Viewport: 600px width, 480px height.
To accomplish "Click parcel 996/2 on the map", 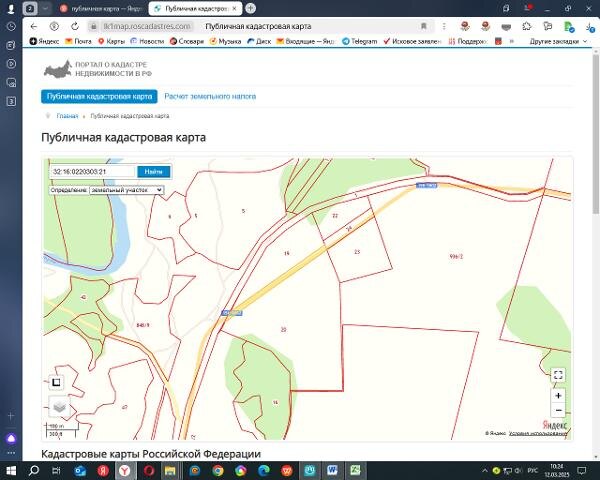I will coord(456,256).
